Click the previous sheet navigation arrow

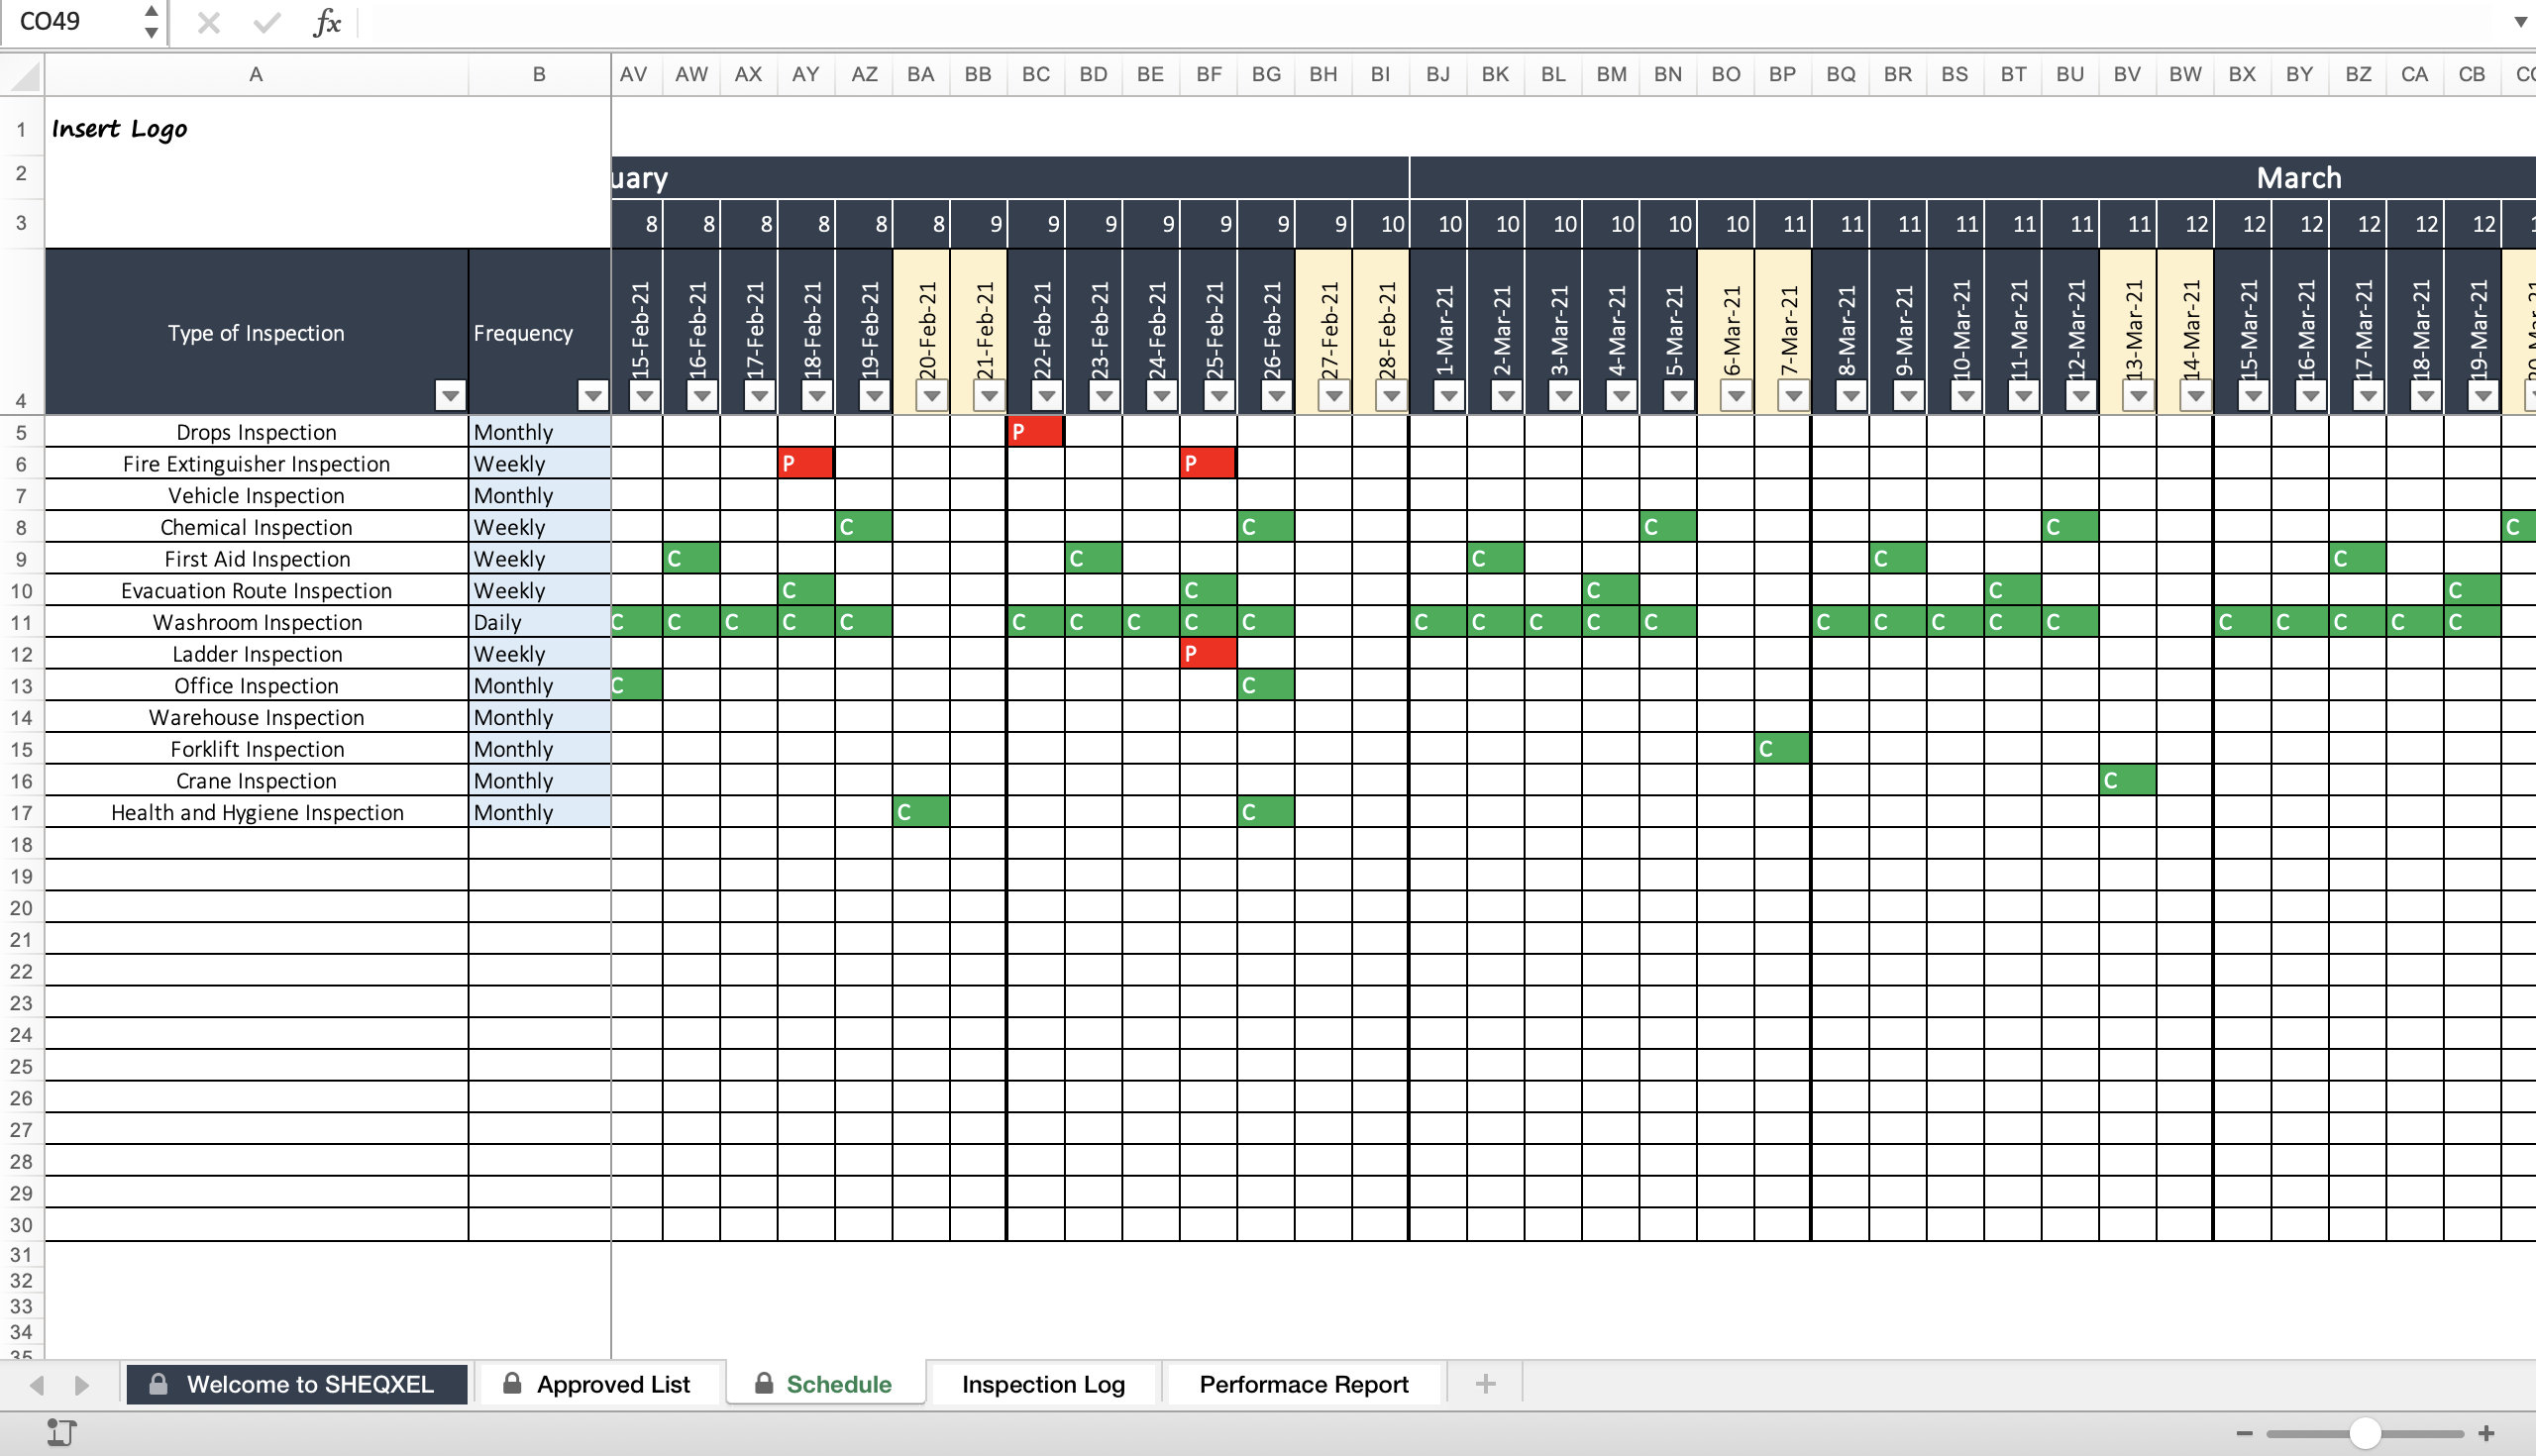pos(37,1385)
